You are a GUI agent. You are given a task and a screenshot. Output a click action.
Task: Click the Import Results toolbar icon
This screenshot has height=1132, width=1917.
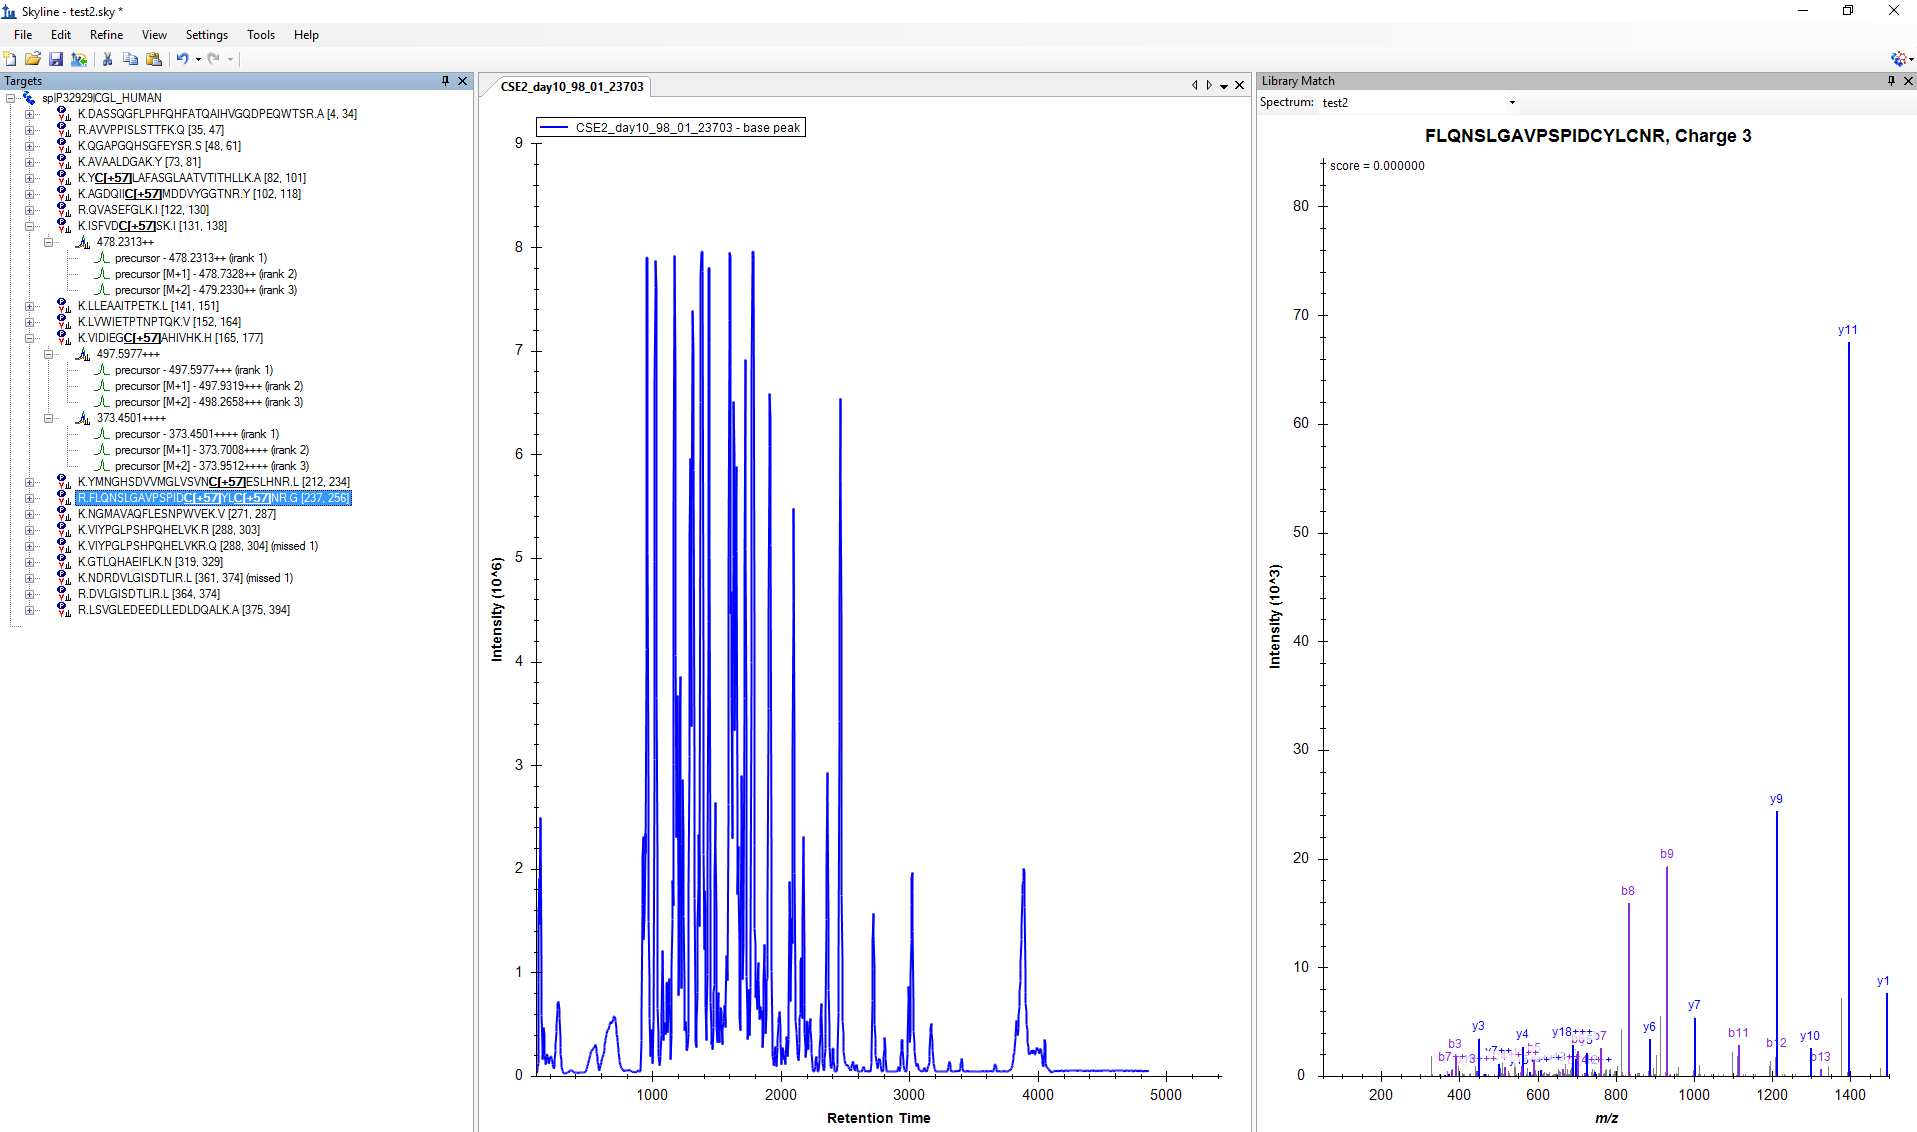[x=79, y=59]
